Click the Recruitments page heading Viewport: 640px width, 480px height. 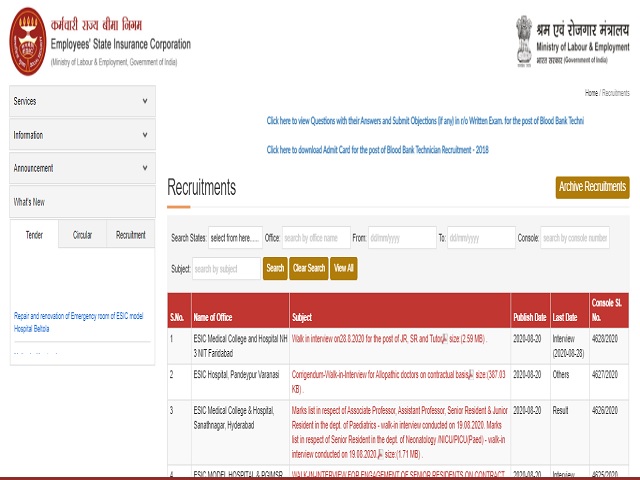pos(202,187)
